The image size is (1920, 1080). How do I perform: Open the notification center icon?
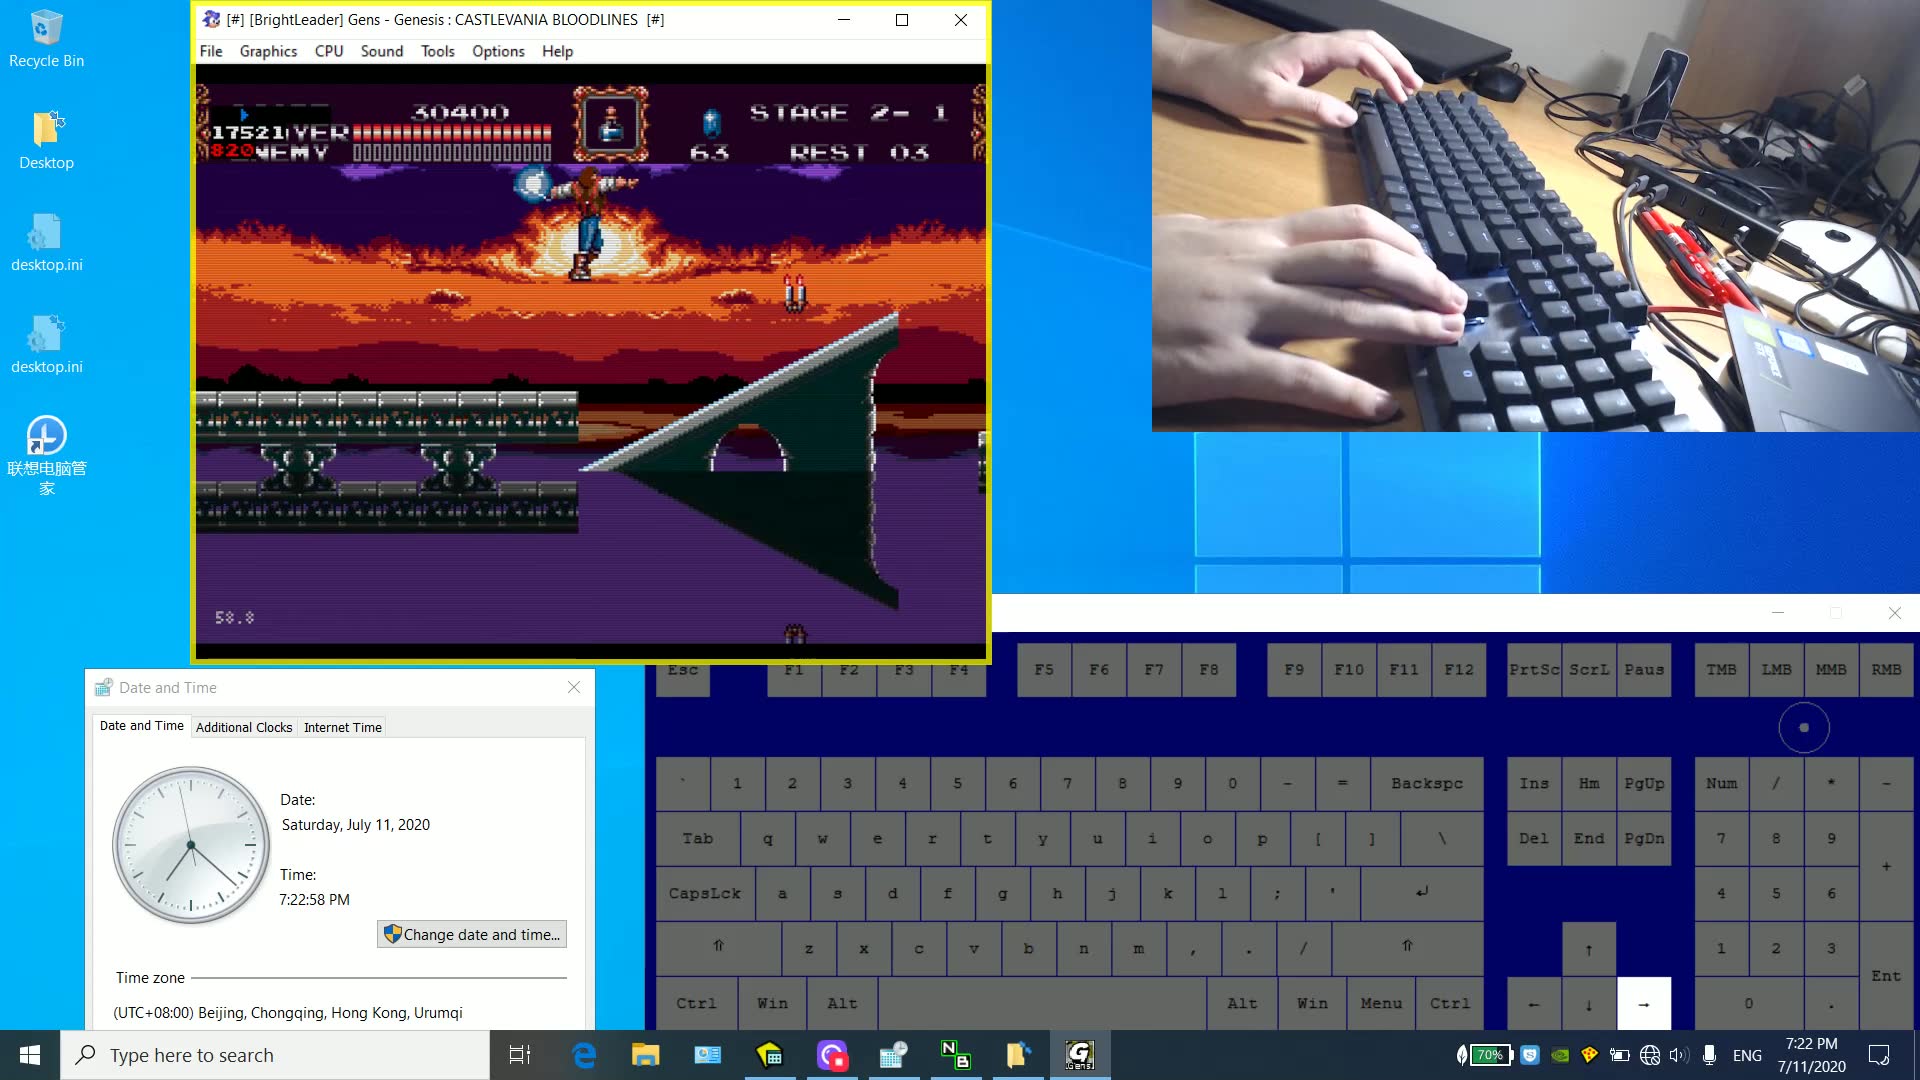pyautogui.click(x=1879, y=1055)
